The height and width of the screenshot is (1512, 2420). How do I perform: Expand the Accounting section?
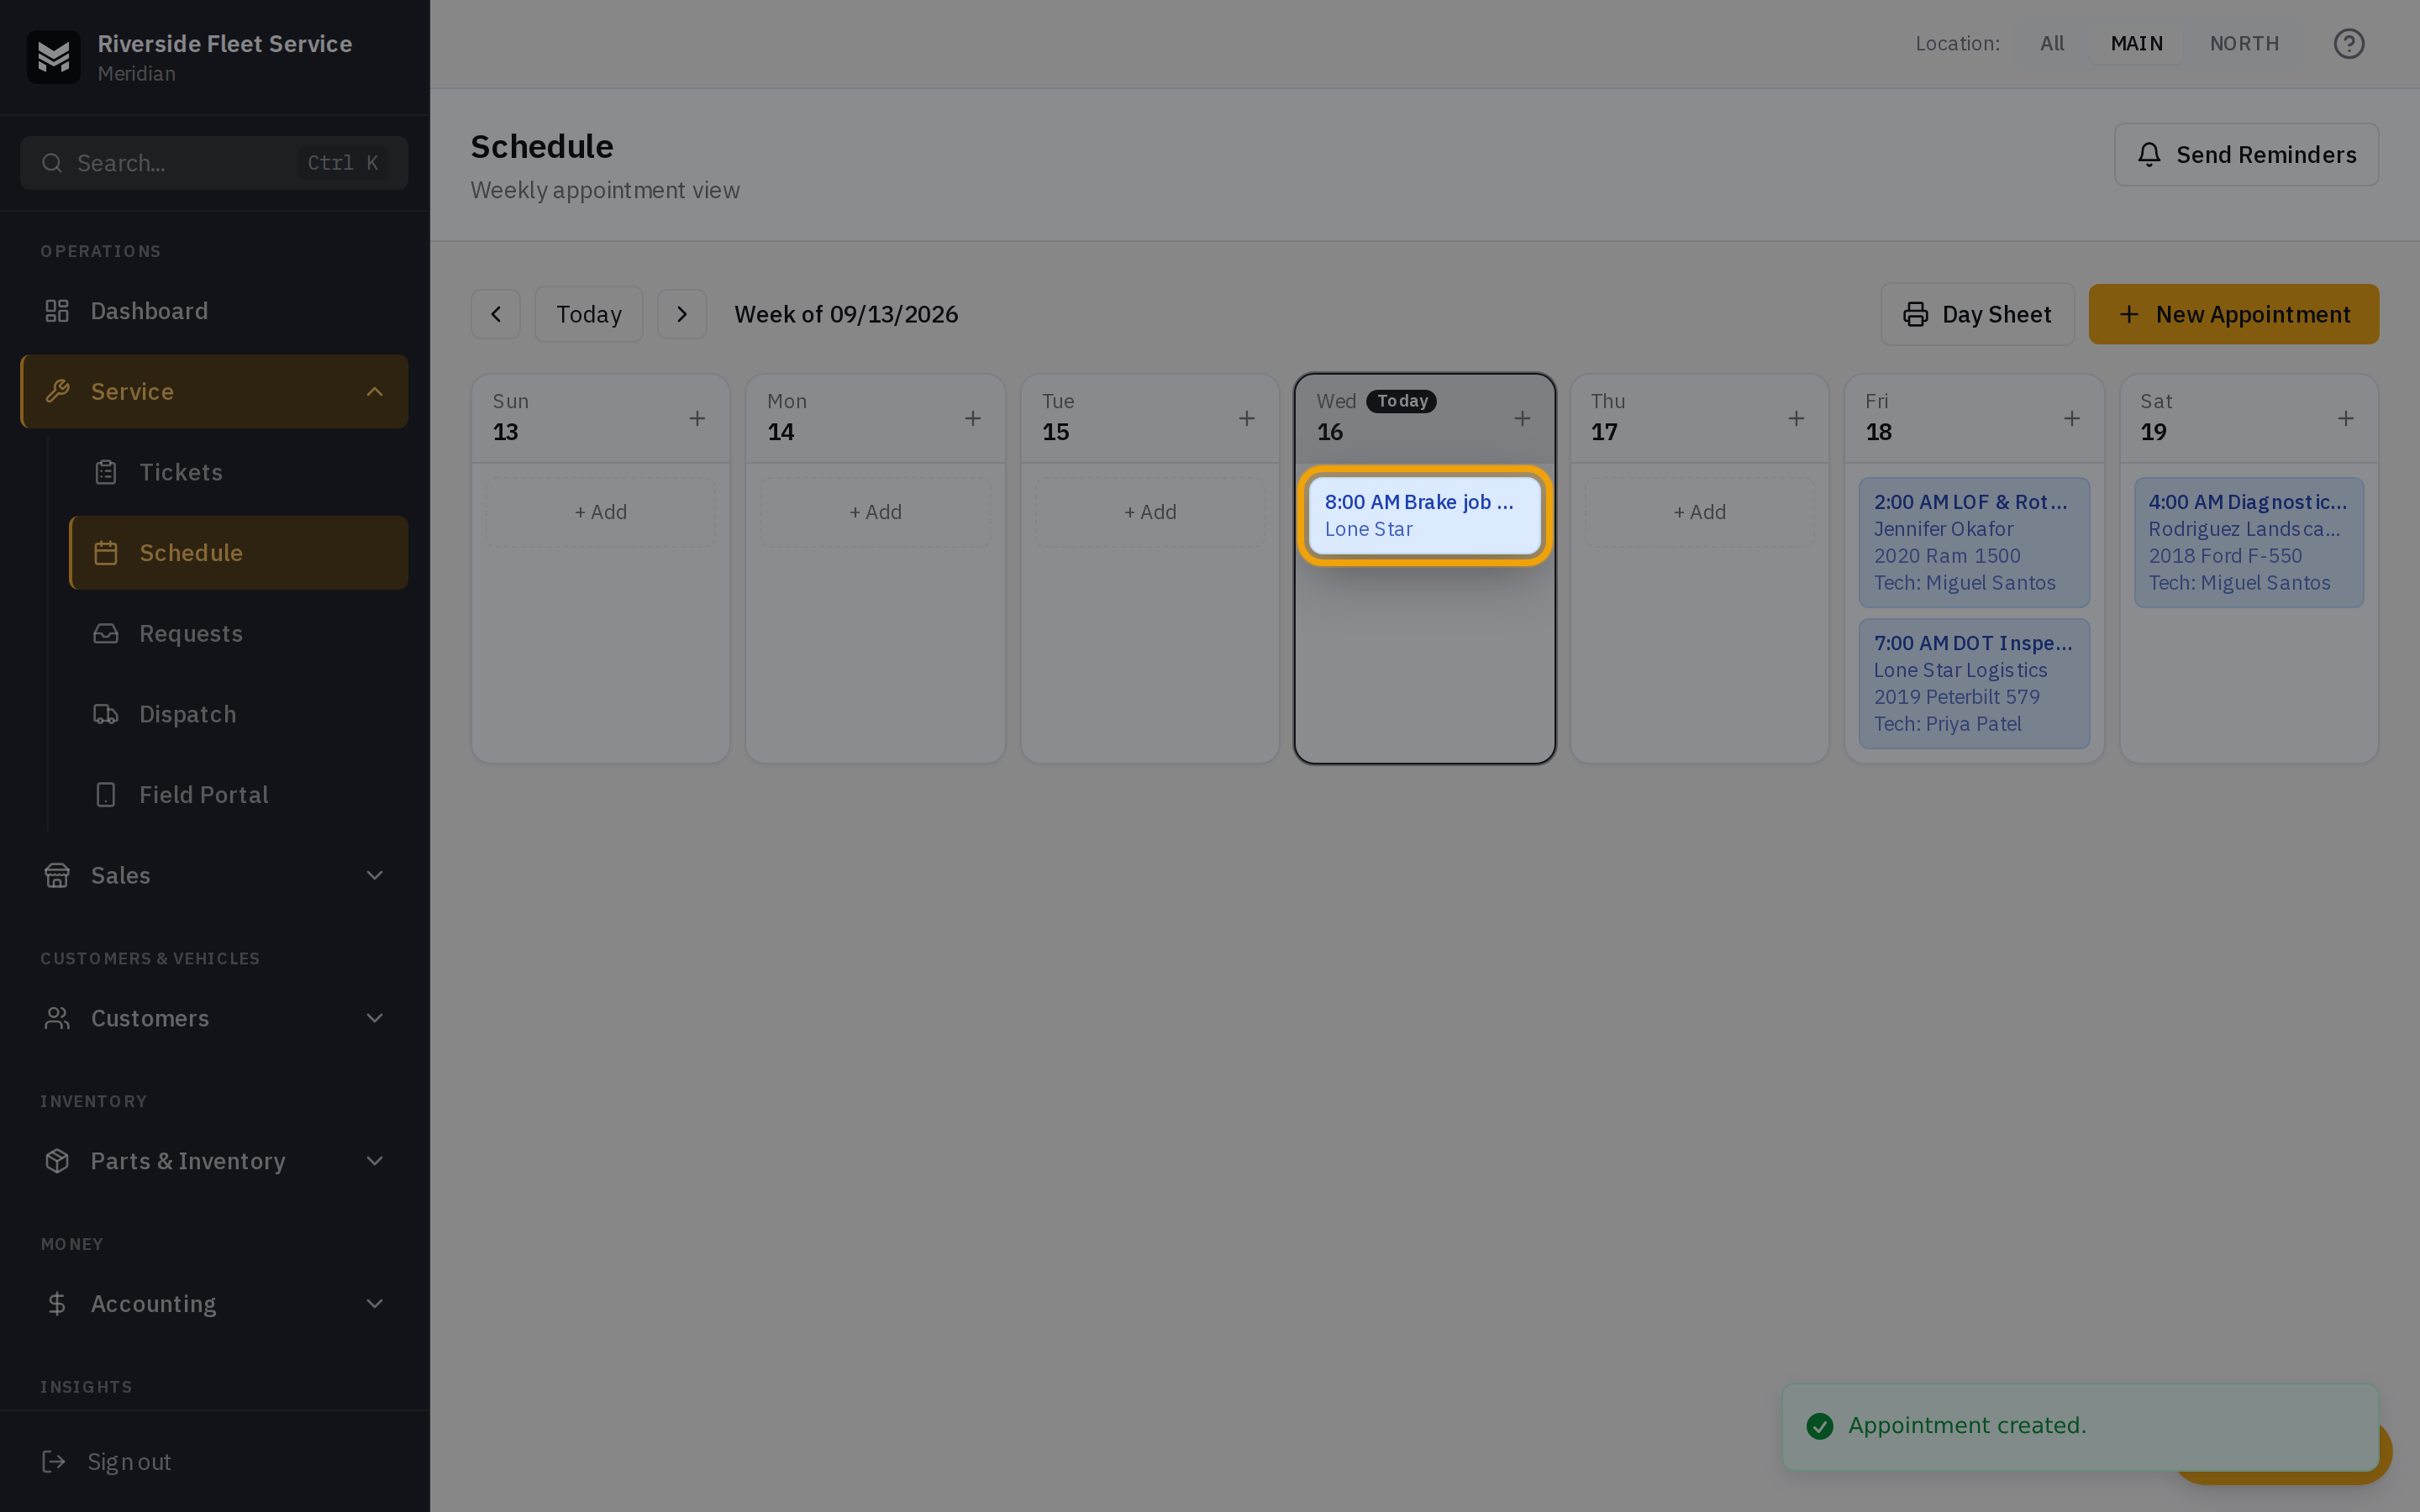[214, 1304]
